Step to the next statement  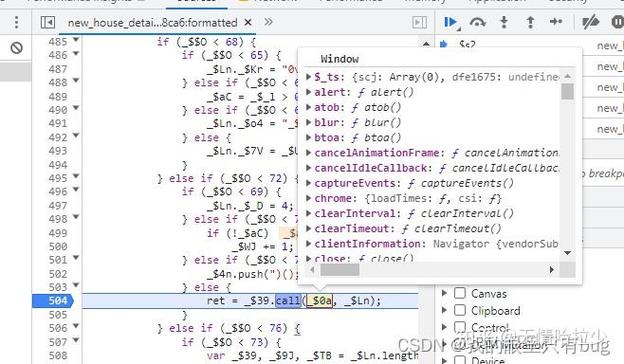click(x=556, y=21)
